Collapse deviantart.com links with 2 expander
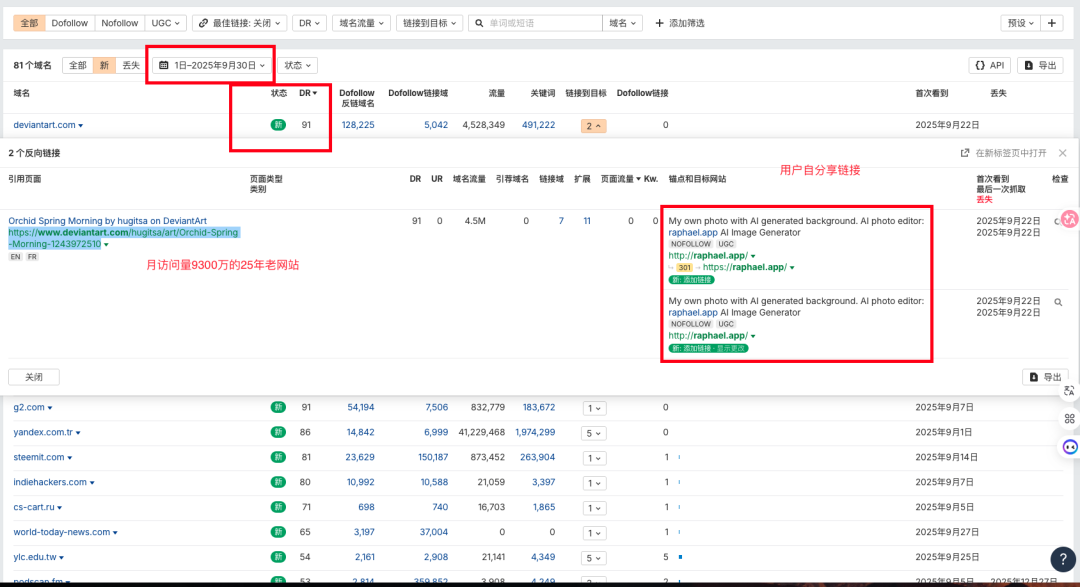Image resolution: width=1080 pixels, height=587 pixels. tap(593, 126)
